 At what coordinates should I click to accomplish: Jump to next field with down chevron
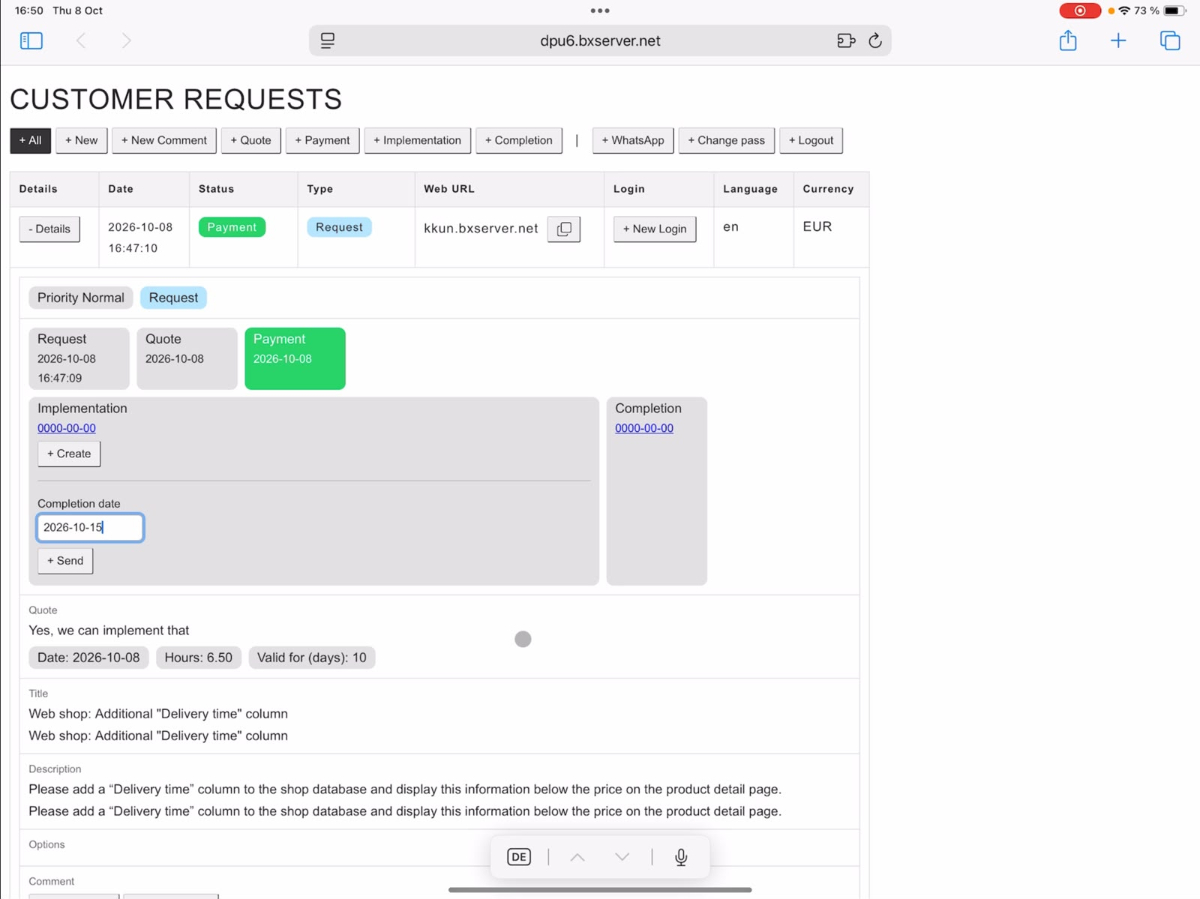pos(622,857)
